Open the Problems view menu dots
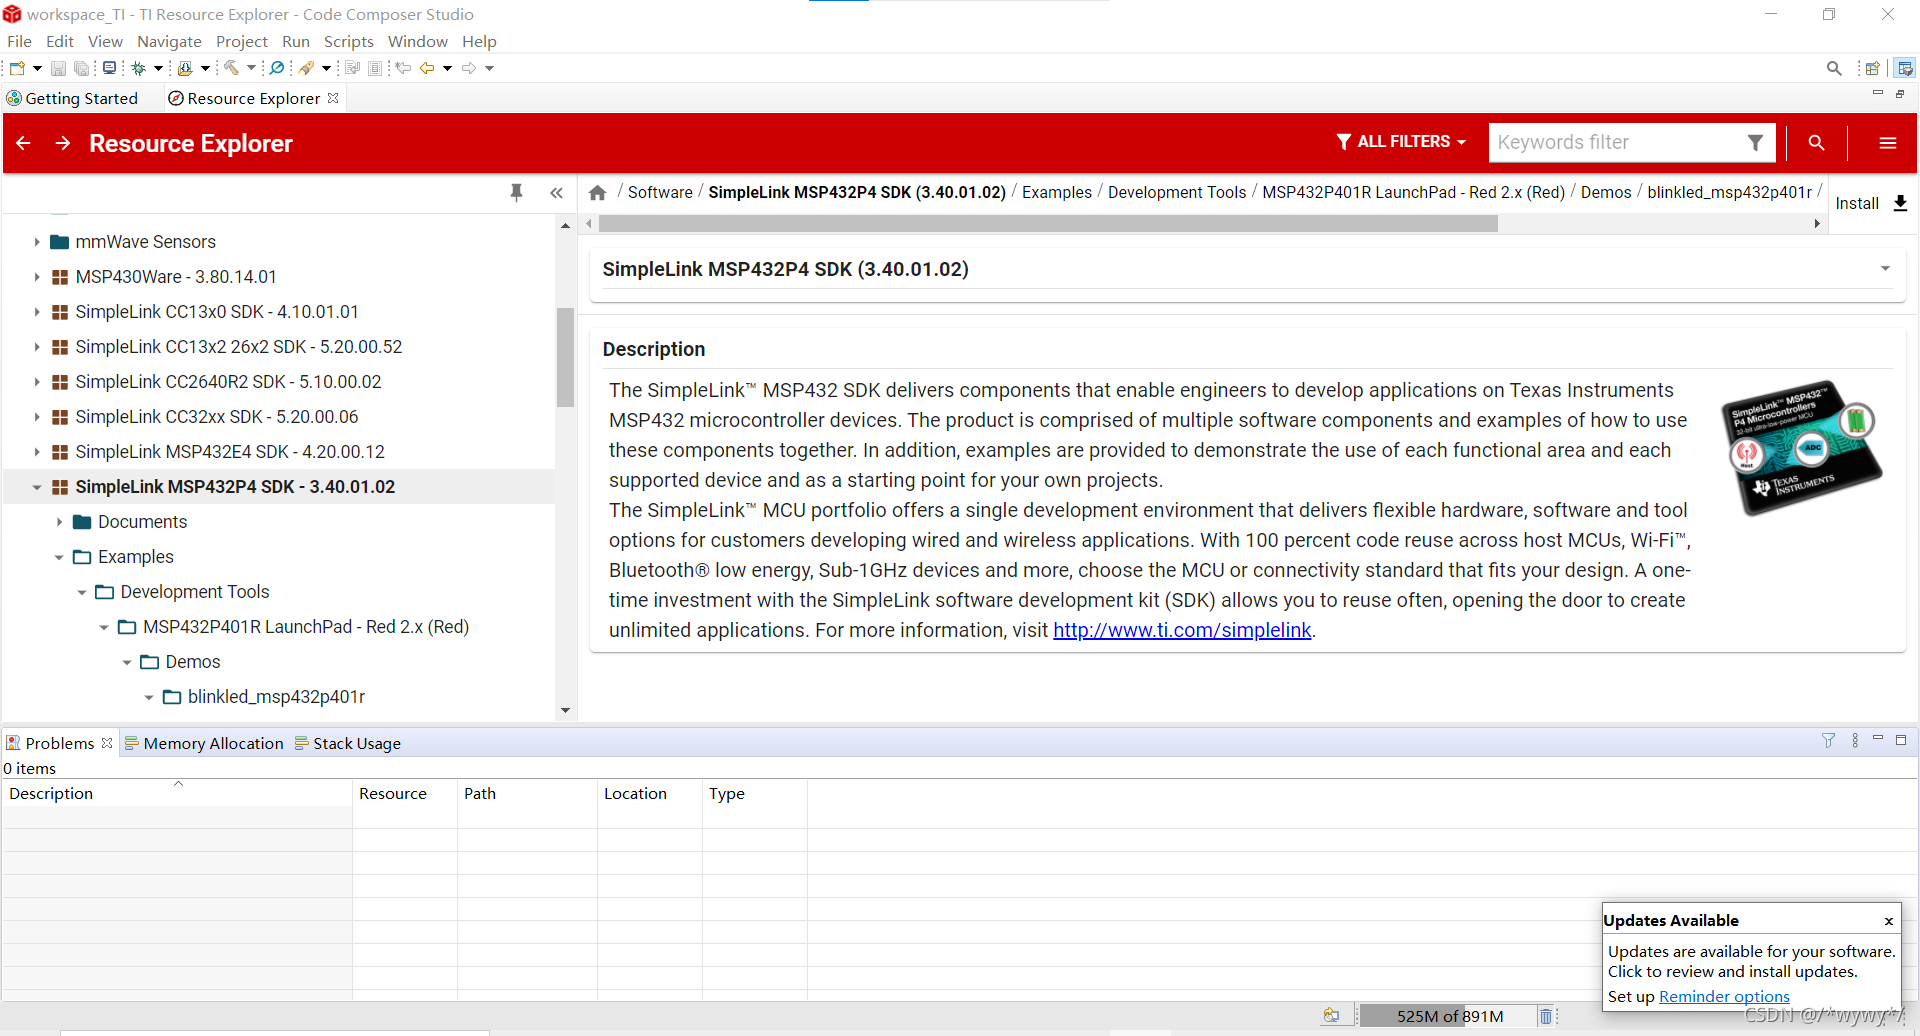The image size is (1920, 1036). coord(1855,741)
